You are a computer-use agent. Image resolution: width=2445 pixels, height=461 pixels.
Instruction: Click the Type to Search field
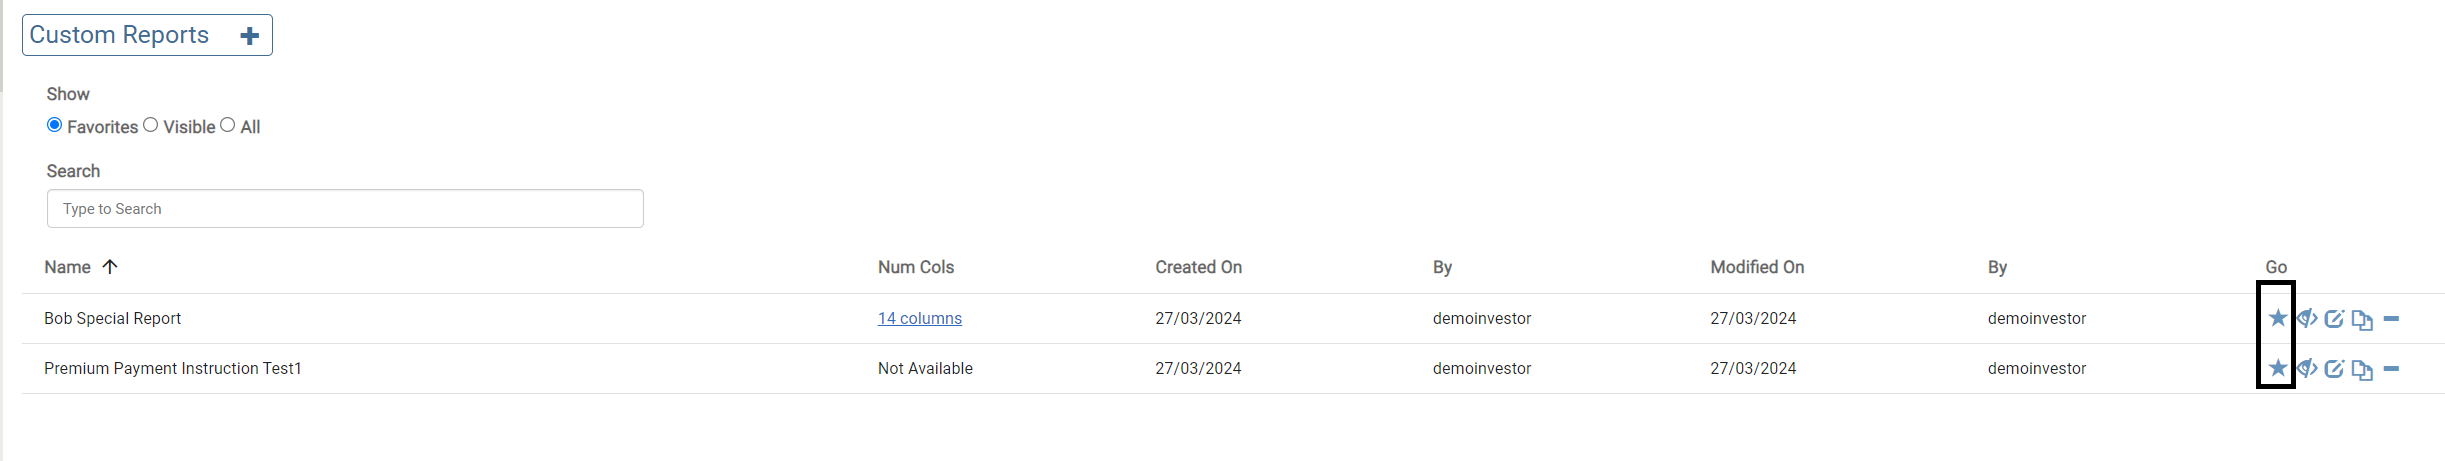coord(345,209)
